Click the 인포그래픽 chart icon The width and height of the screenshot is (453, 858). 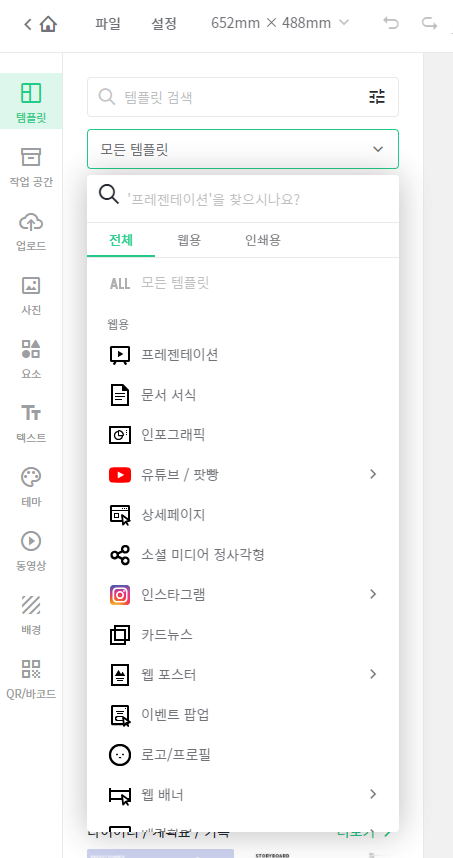click(120, 434)
